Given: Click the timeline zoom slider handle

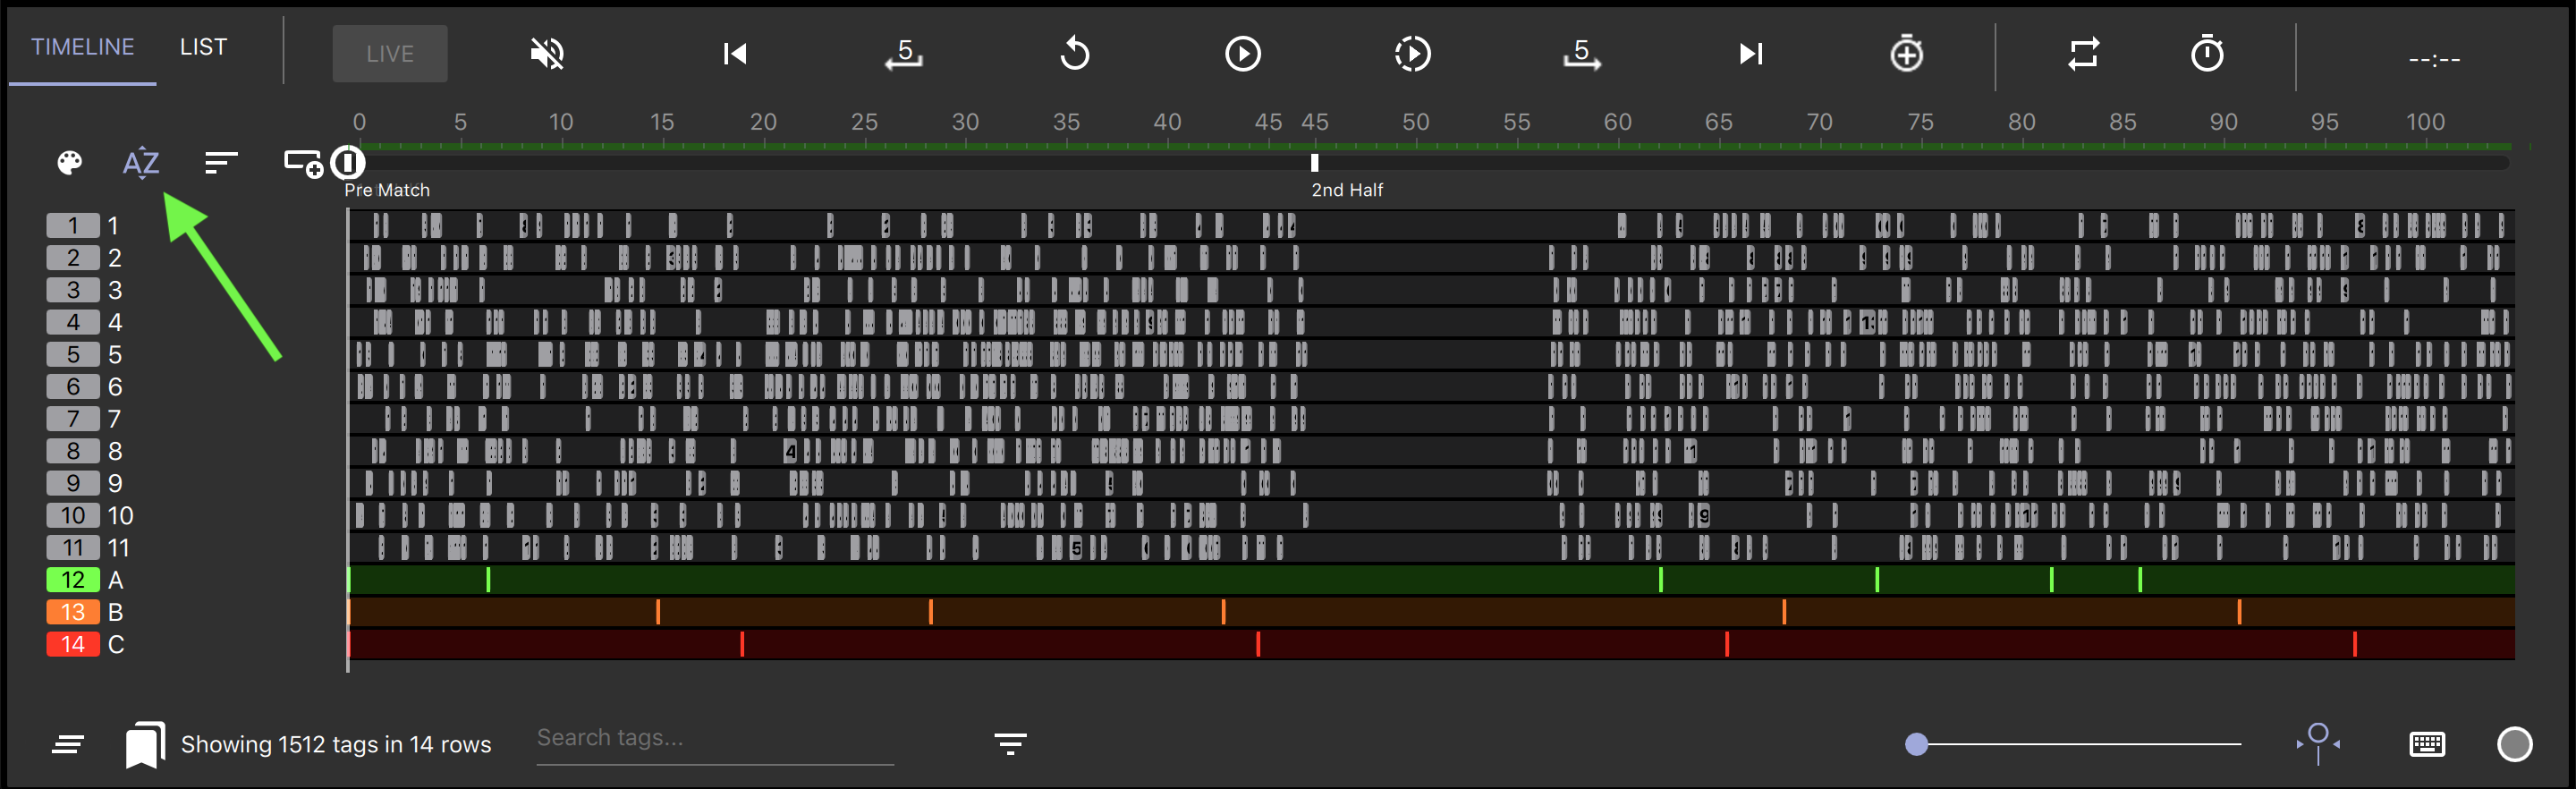Looking at the screenshot, I should coord(1916,744).
